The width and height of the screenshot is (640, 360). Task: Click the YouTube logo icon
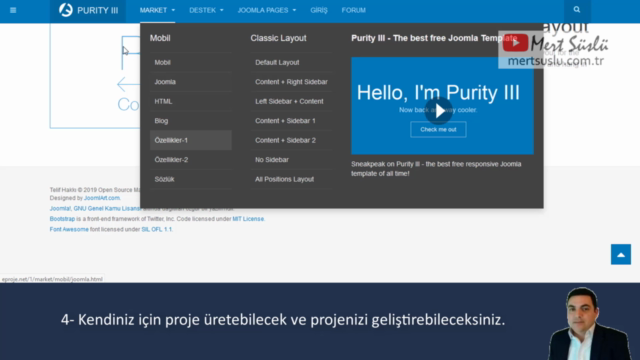[x=515, y=42]
